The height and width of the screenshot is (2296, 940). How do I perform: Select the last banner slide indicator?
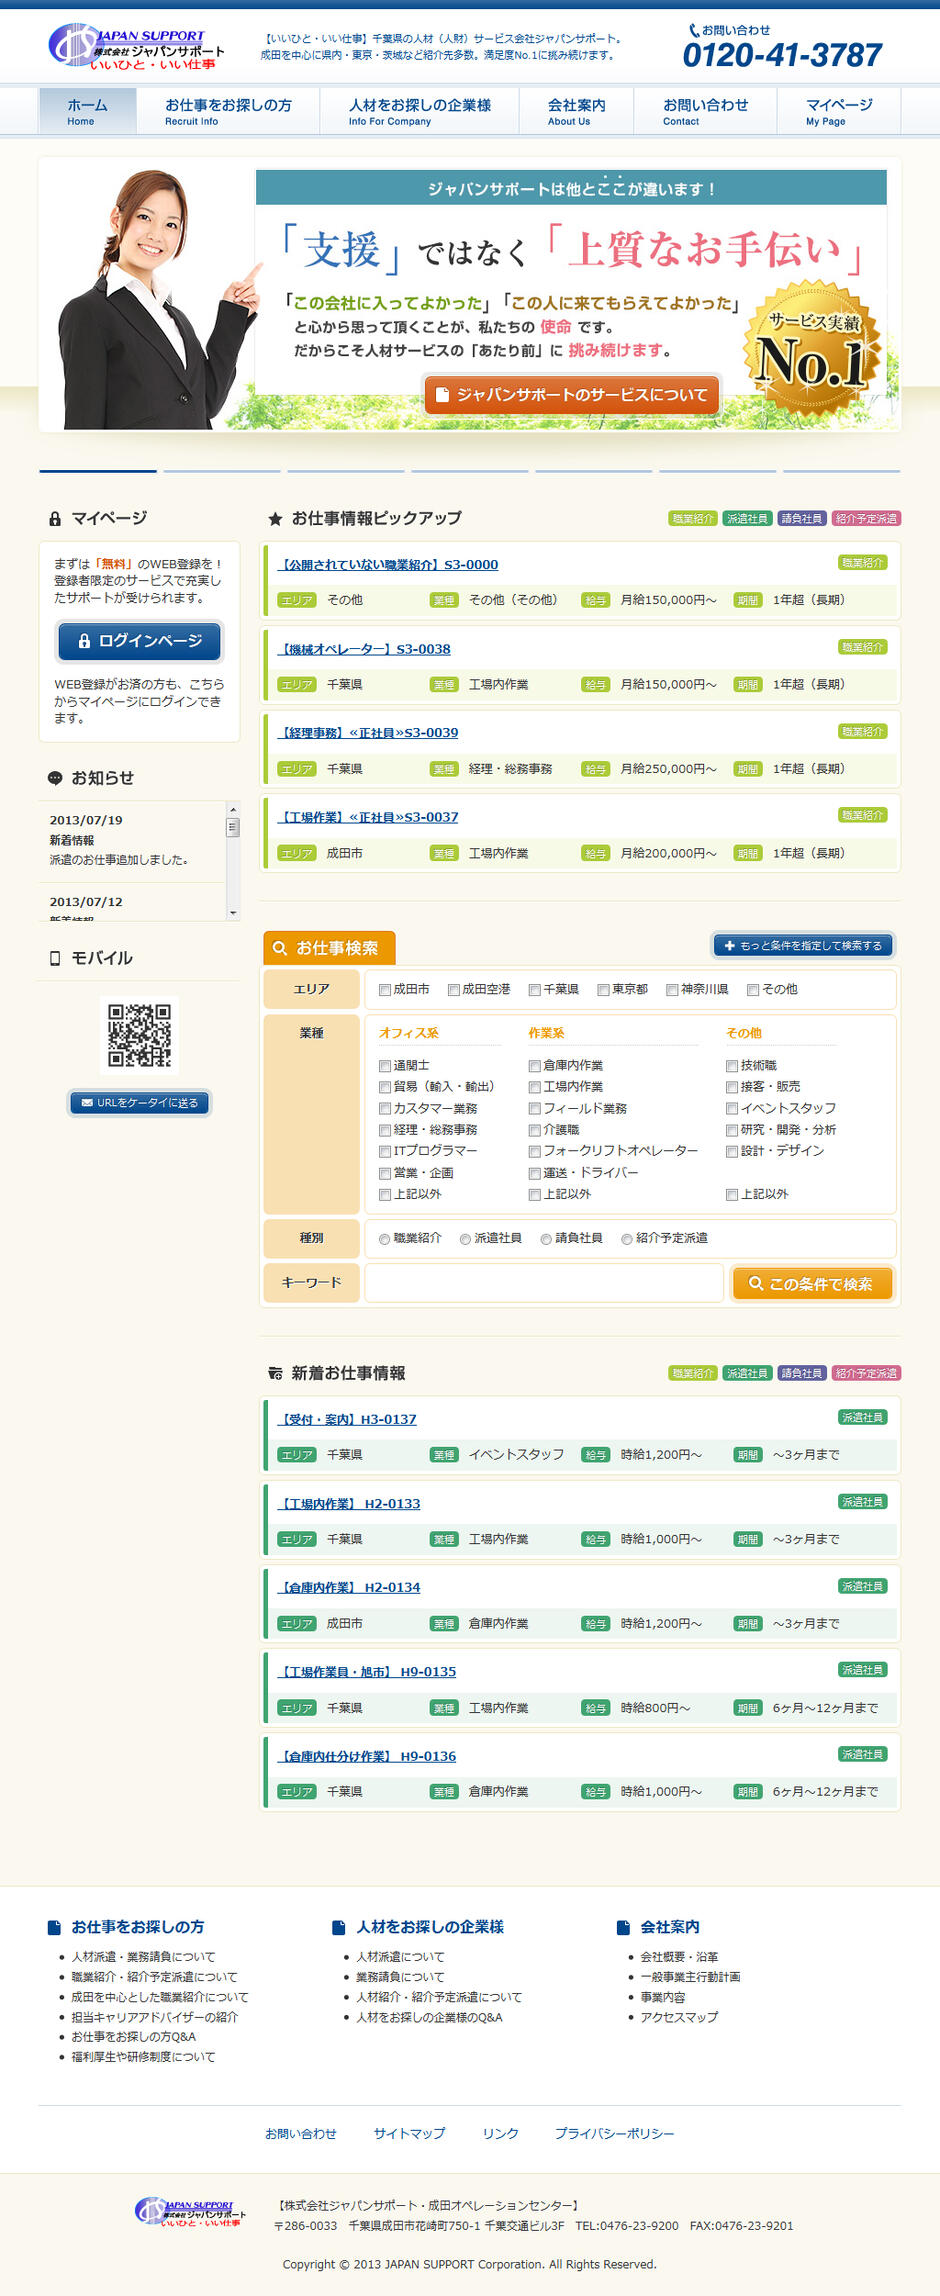[x=842, y=470]
